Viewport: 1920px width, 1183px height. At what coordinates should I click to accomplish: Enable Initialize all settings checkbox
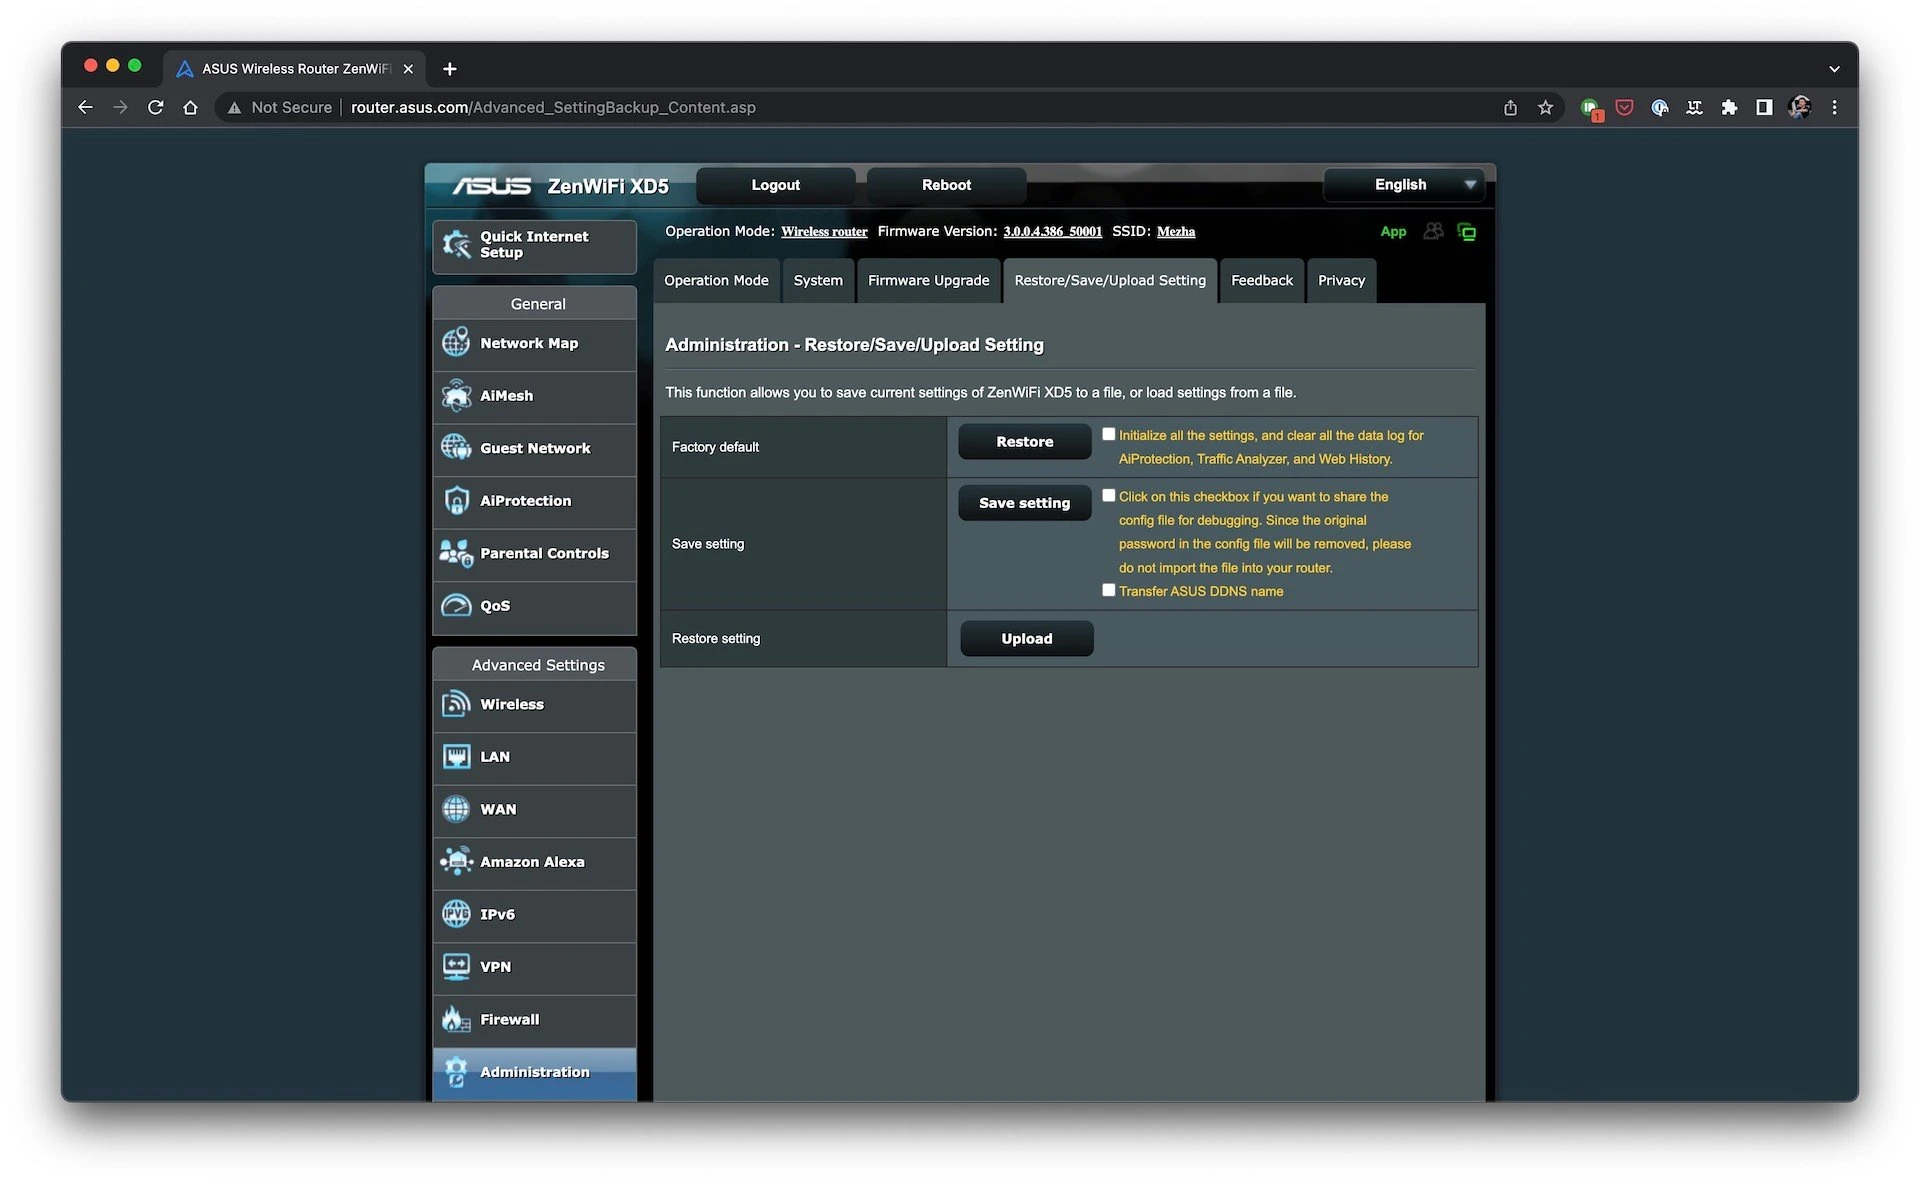1108,434
